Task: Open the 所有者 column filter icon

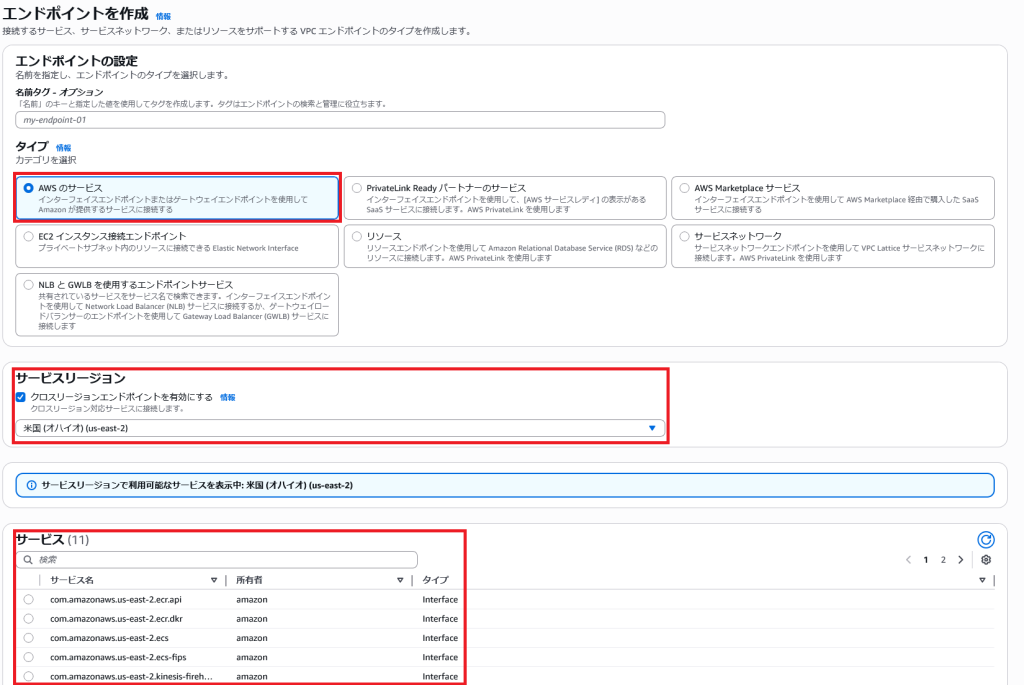Action: coord(399,580)
